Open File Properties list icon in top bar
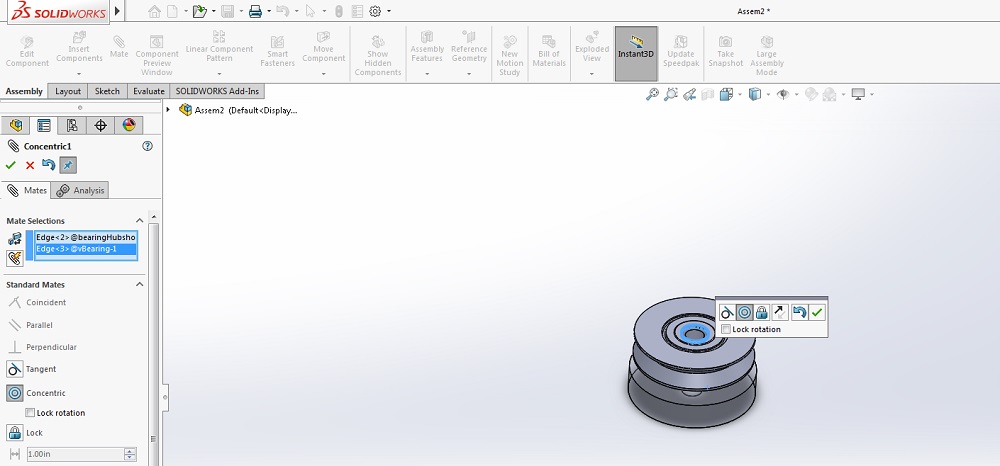Screen dimensions: 1000x466 (x=357, y=11)
